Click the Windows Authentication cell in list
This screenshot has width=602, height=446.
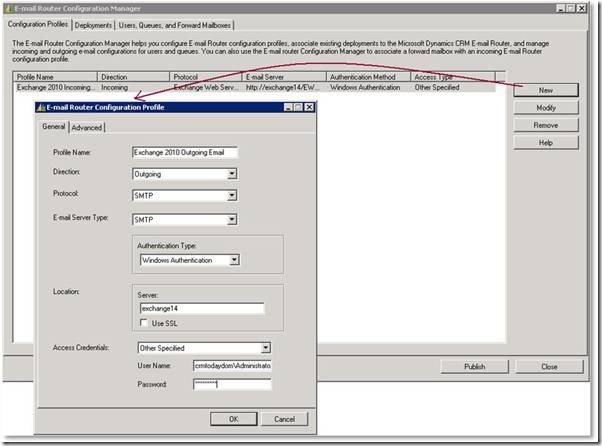[x=365, y=88]
